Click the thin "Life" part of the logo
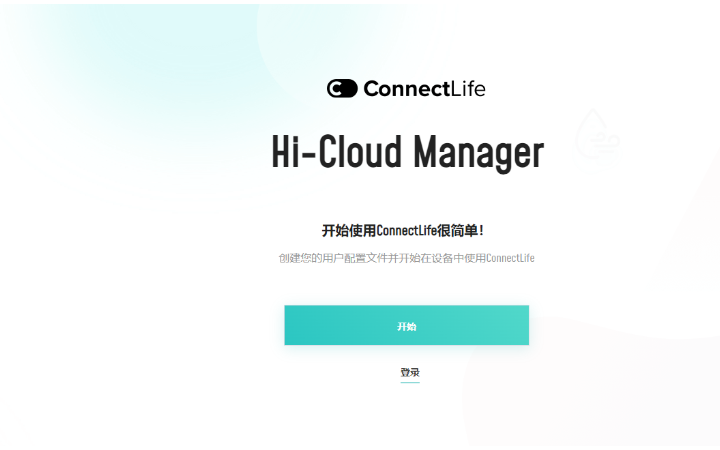The height and width of the screenshot is (450, 720). click(468, 89)
